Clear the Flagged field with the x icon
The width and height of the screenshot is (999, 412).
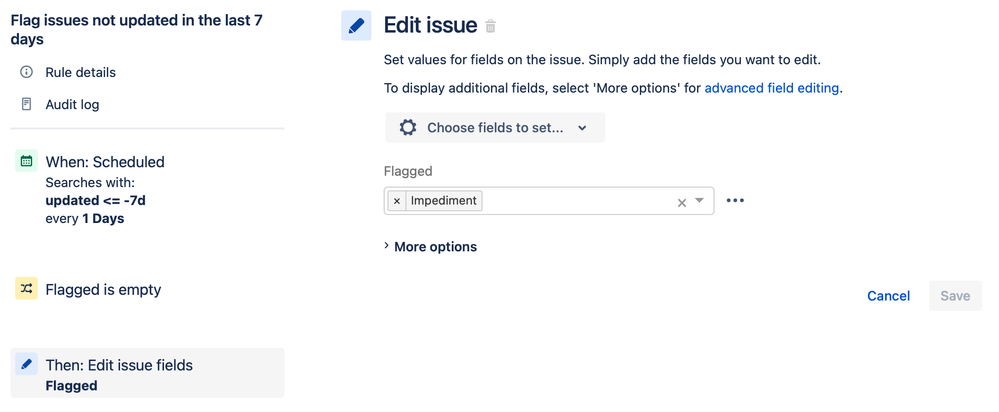(x=682, y=202)
